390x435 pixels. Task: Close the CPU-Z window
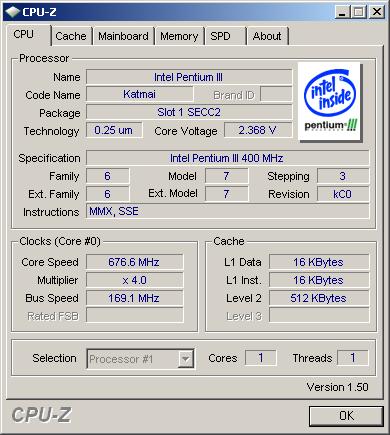coord(377,12)
